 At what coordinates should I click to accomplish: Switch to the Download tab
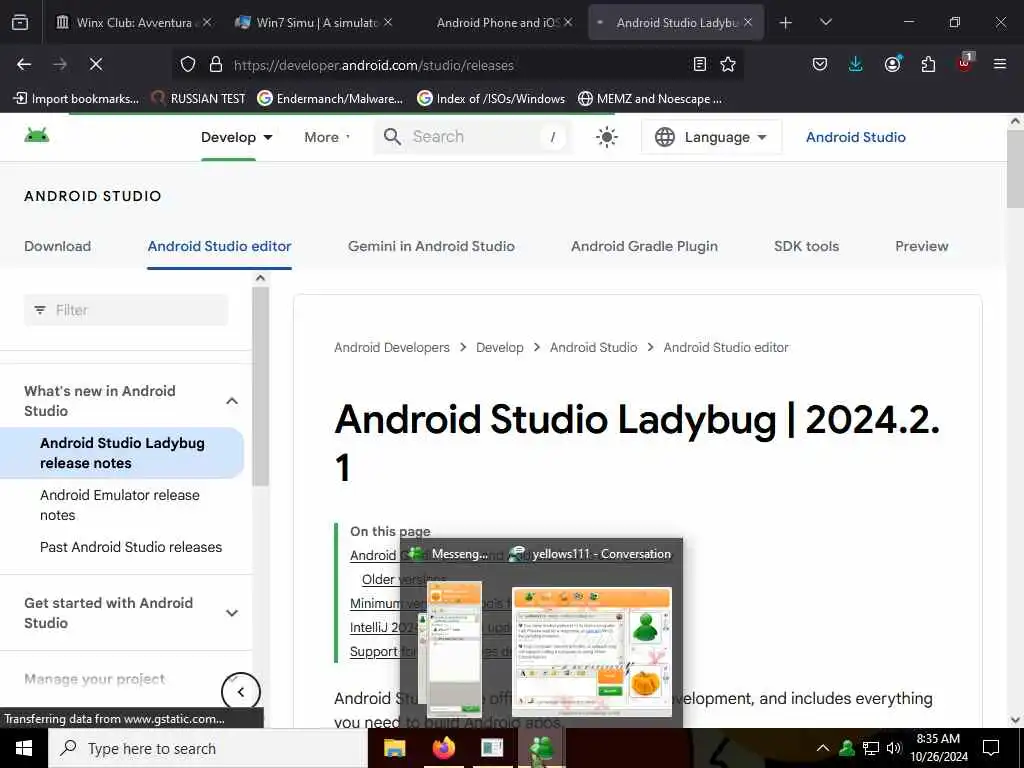pos(57,246)
